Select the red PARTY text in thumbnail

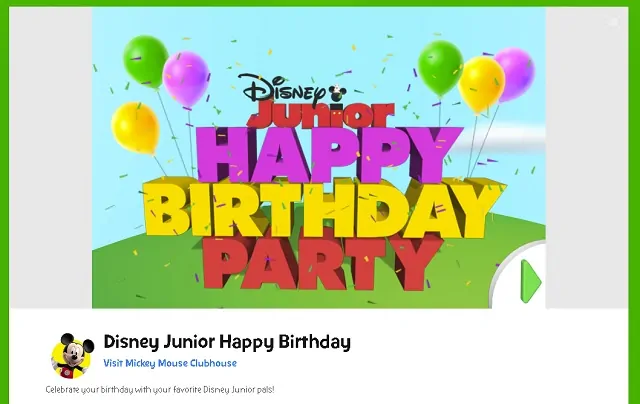322,262
